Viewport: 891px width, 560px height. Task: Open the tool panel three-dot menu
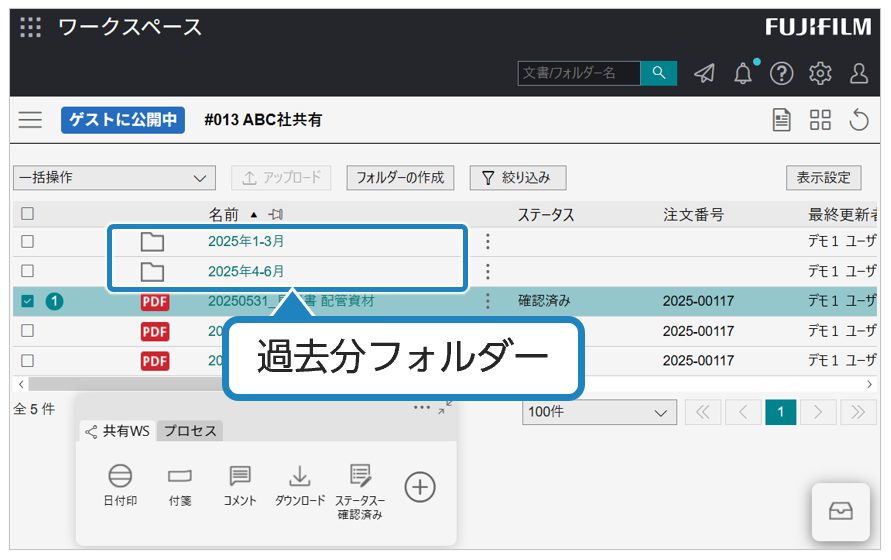point(422,408)
